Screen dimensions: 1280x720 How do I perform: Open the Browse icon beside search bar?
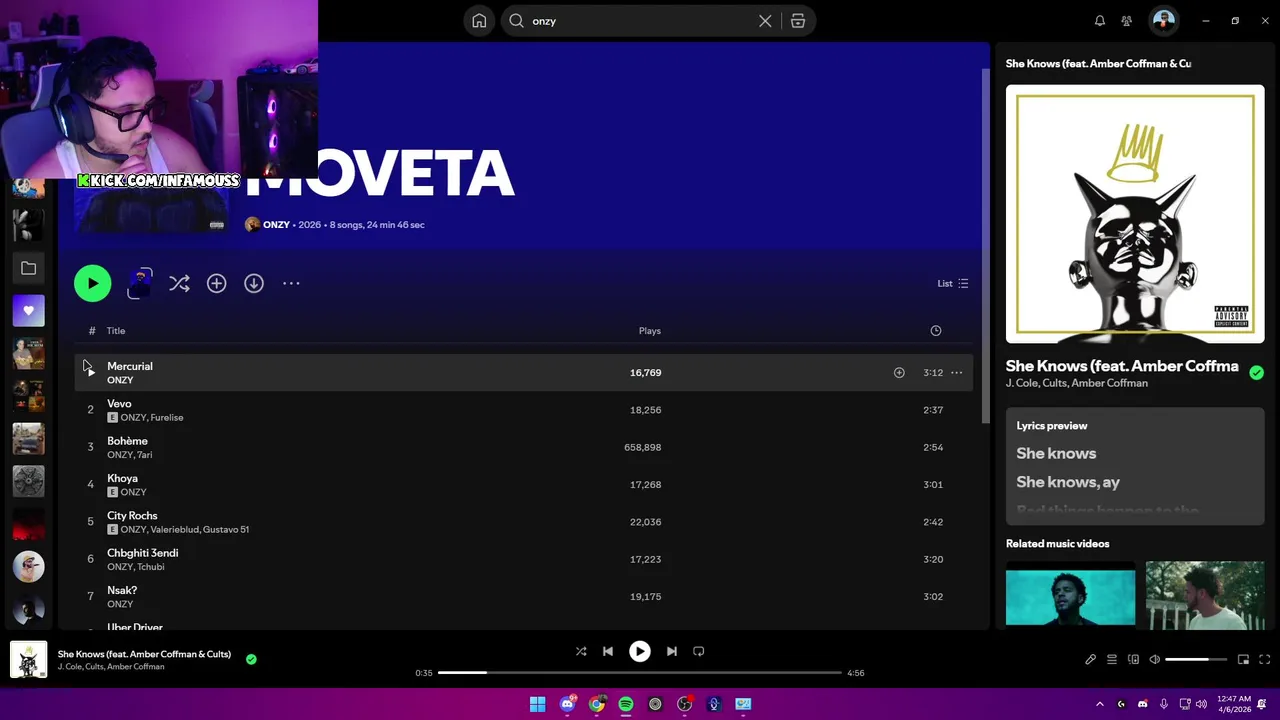[x=798, y=21]
